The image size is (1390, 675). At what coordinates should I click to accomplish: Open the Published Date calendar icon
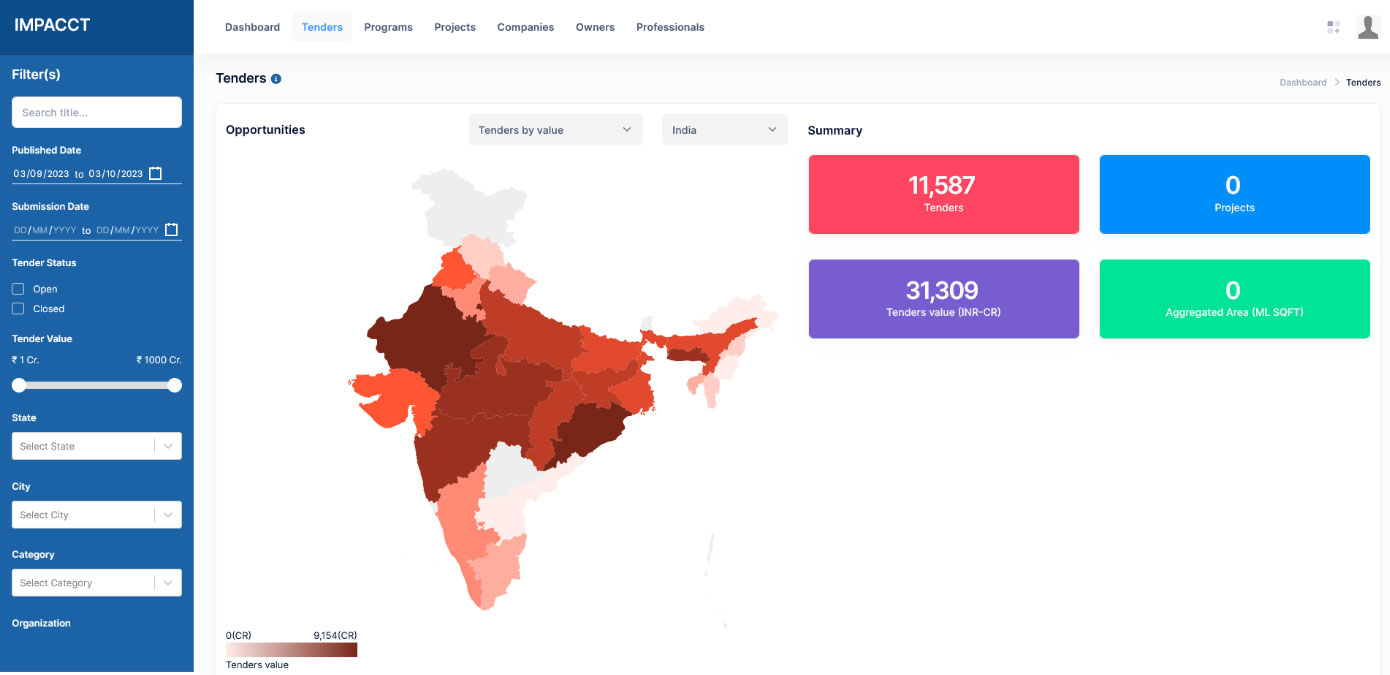tap(156, 173)
